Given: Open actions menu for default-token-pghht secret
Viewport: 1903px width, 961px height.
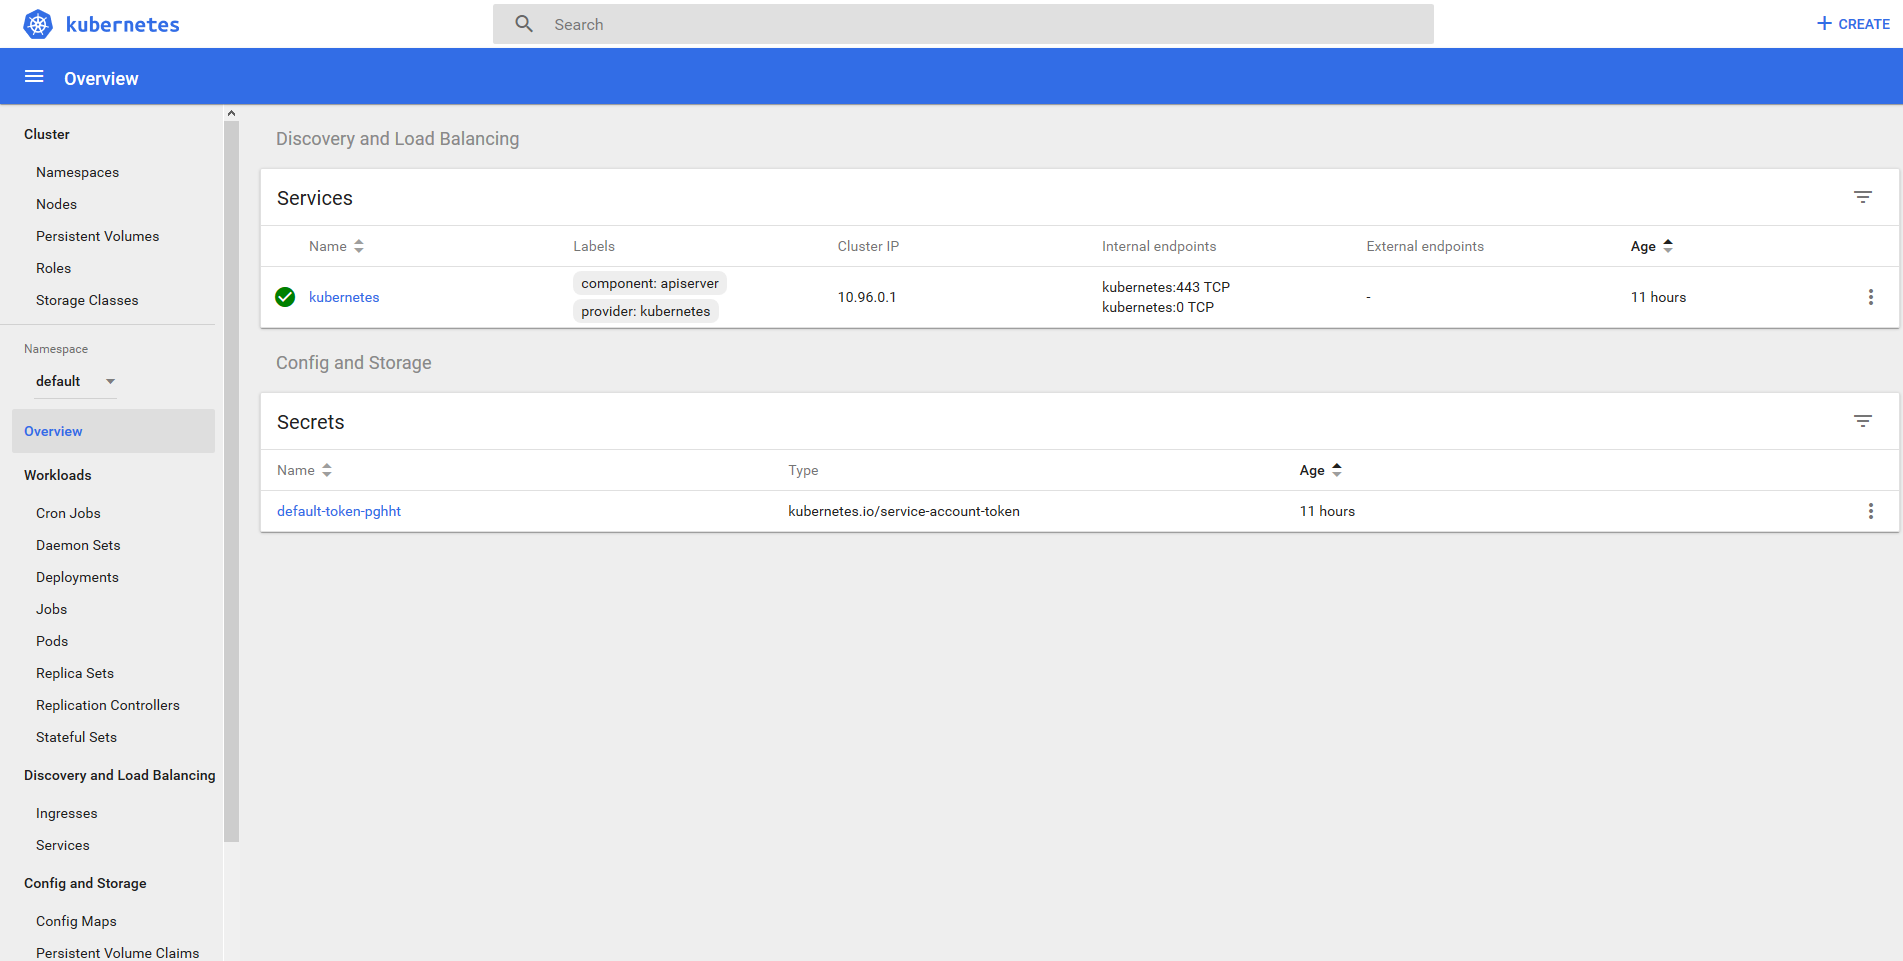Looking at the screenshot, I should point(1871,511).
